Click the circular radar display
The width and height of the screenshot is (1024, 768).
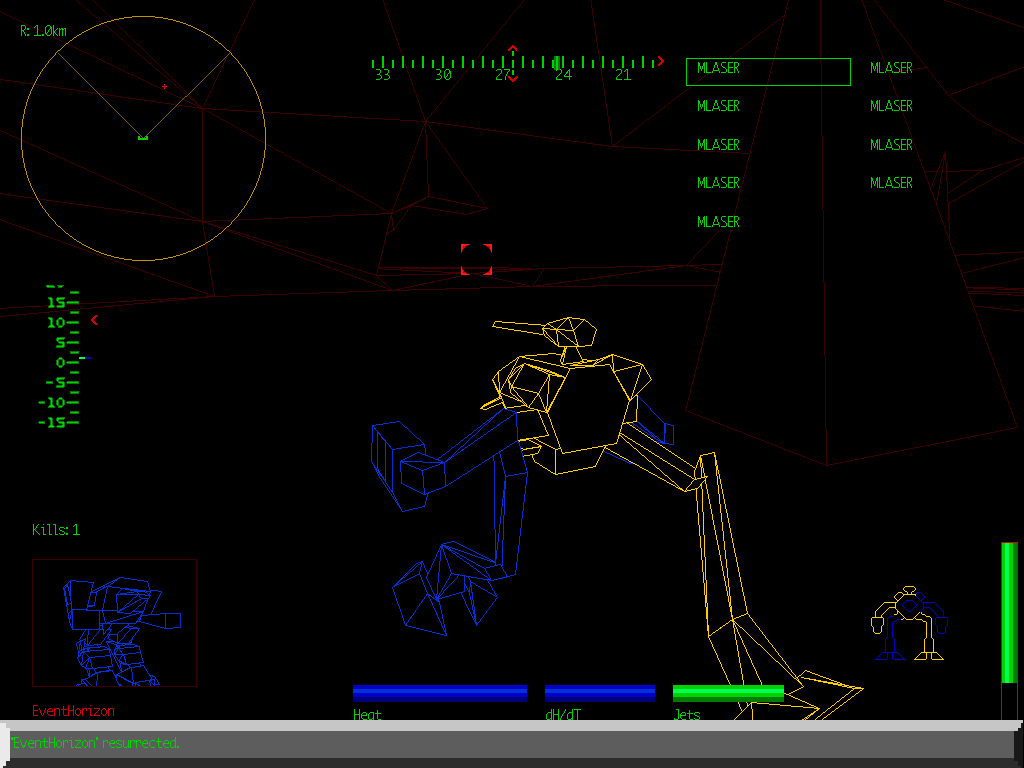pyautogui.click(x=143, y=137)
